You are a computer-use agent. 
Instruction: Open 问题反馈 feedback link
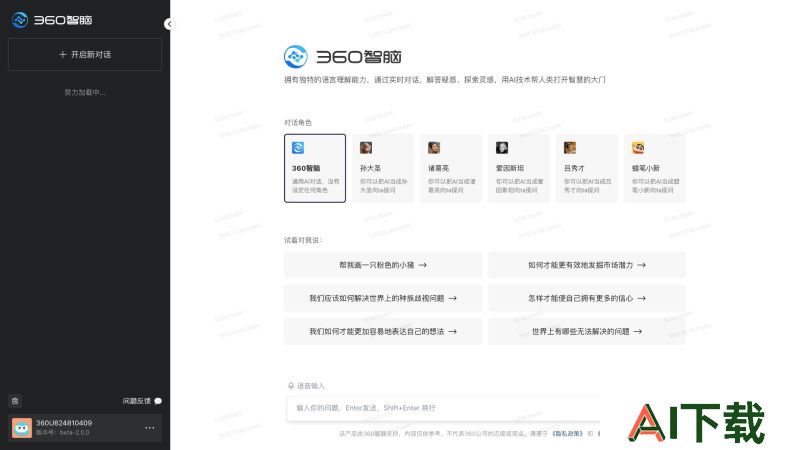137,401
